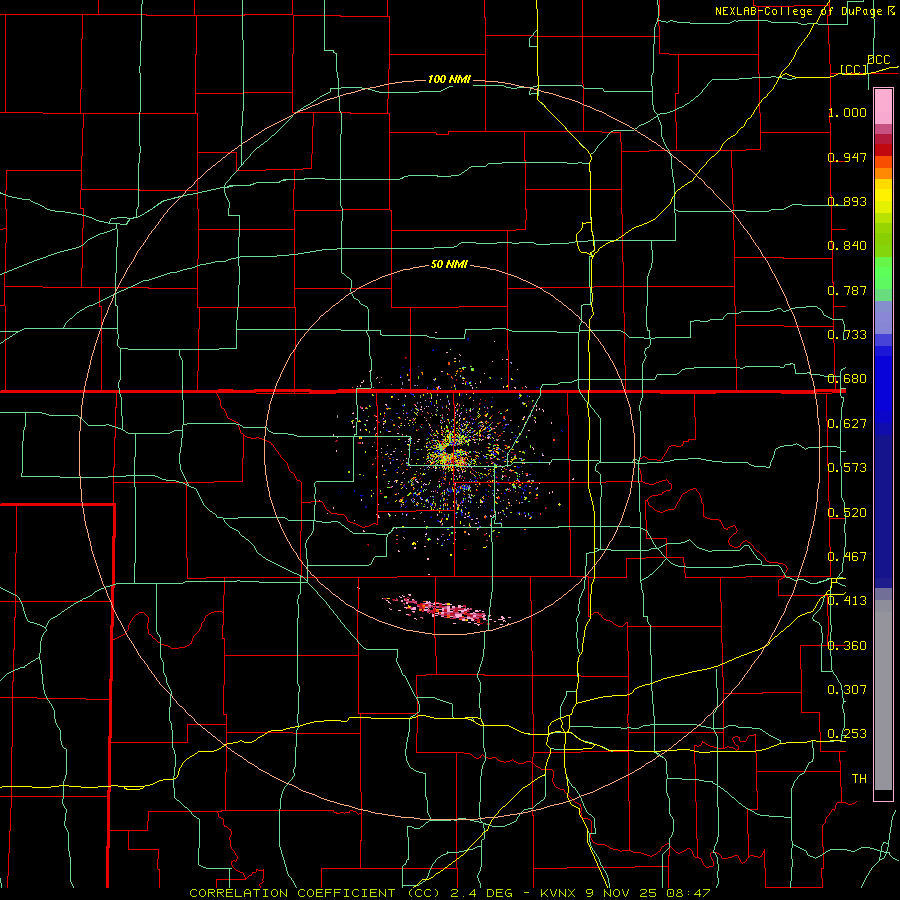Select the 0.573 value on the color scale
The image size is (900, 900).
point(847,468)
